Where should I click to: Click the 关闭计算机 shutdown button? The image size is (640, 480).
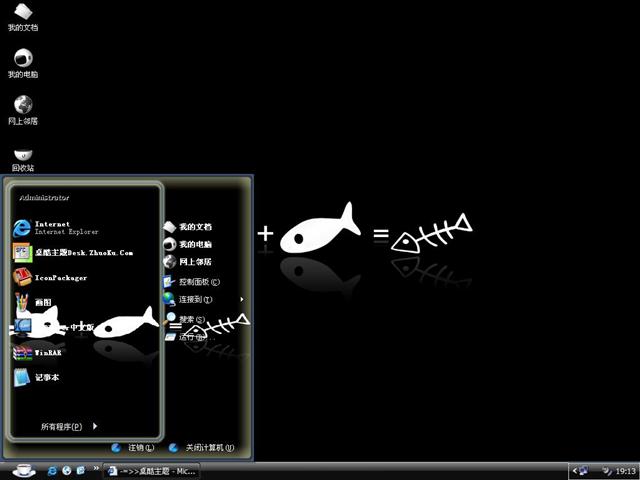[x=203, y=448]
